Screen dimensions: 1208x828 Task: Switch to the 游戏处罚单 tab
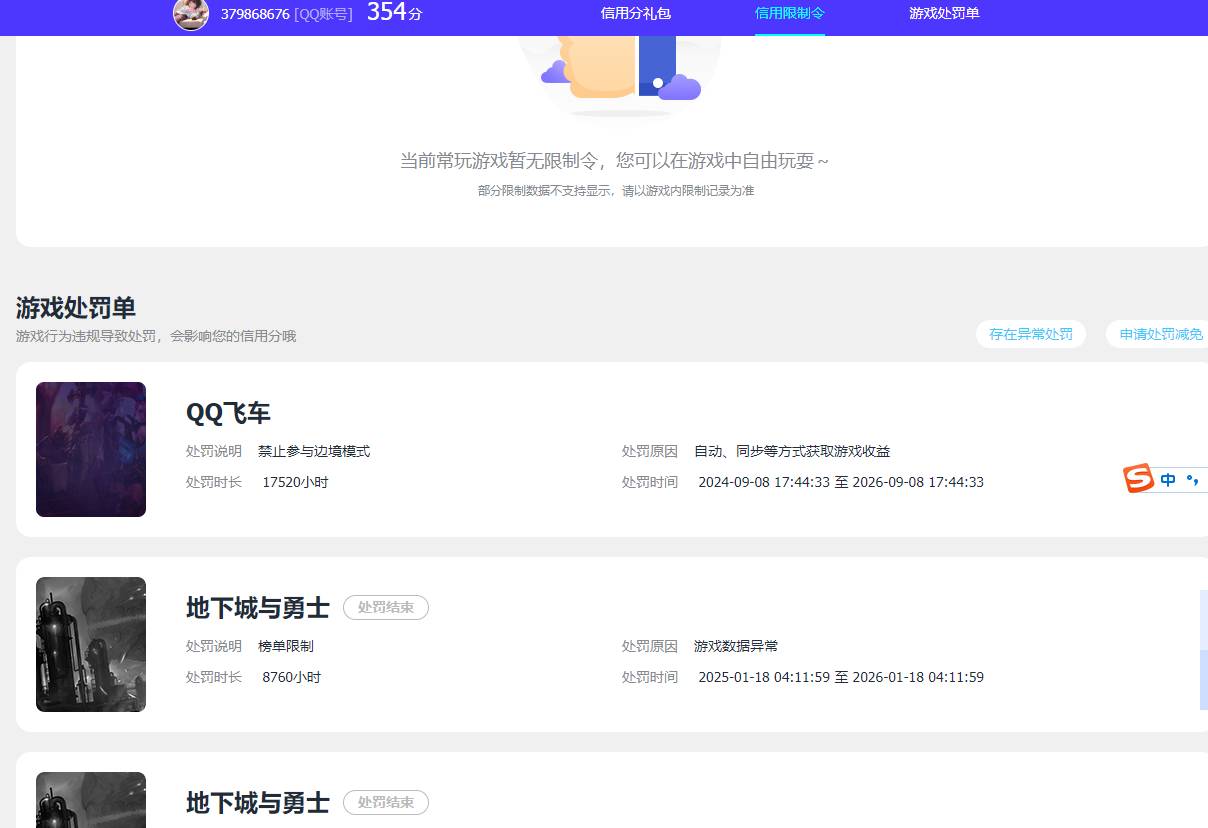944,15
